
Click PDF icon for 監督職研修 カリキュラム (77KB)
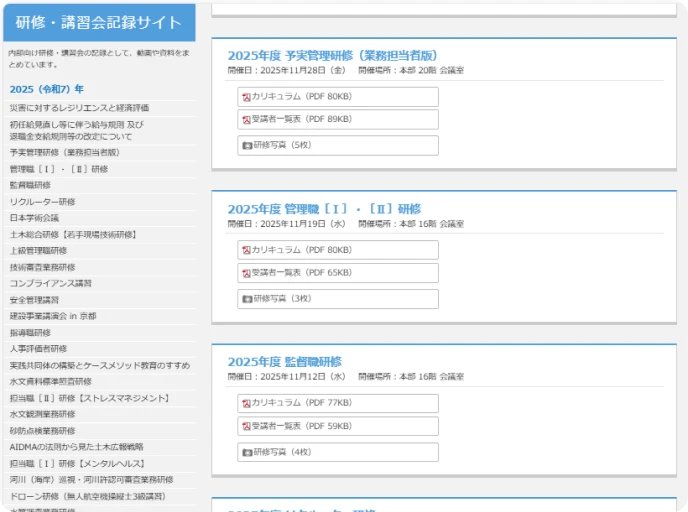tap(246, 403)
